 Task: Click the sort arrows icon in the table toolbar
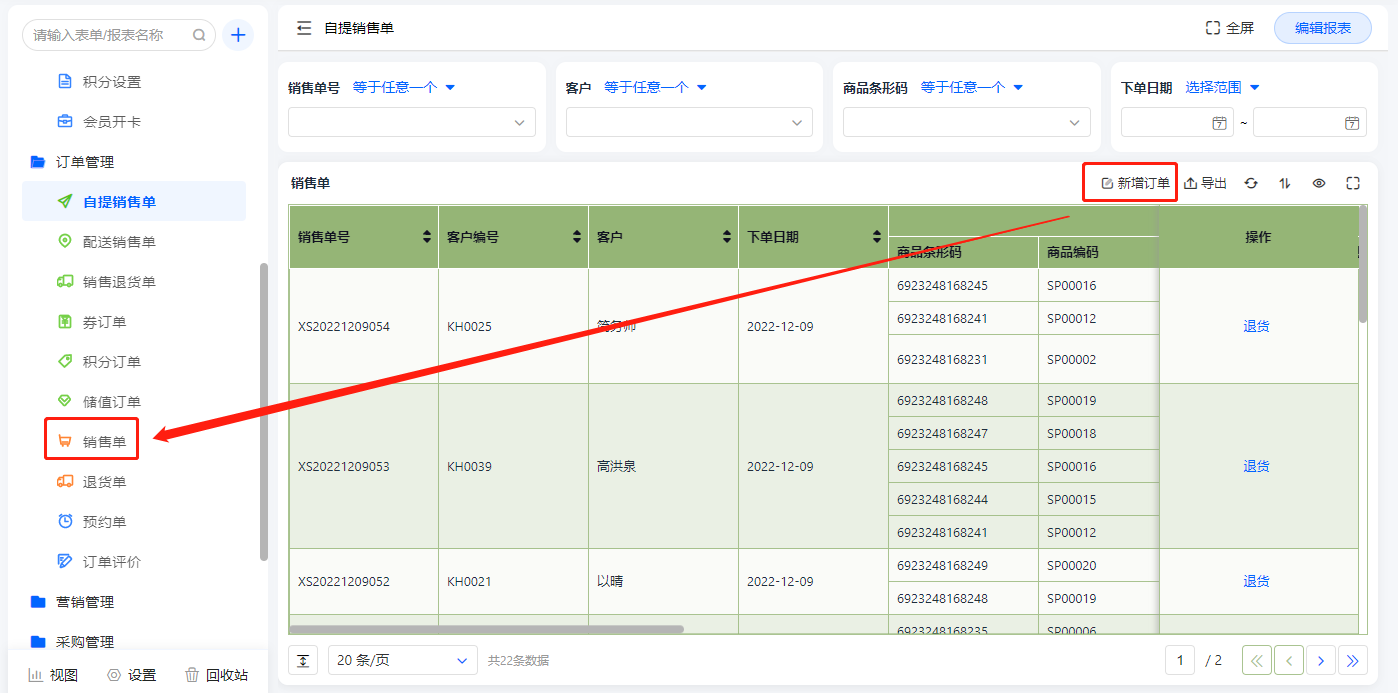pyautogui.click(x=1285, y=183)
